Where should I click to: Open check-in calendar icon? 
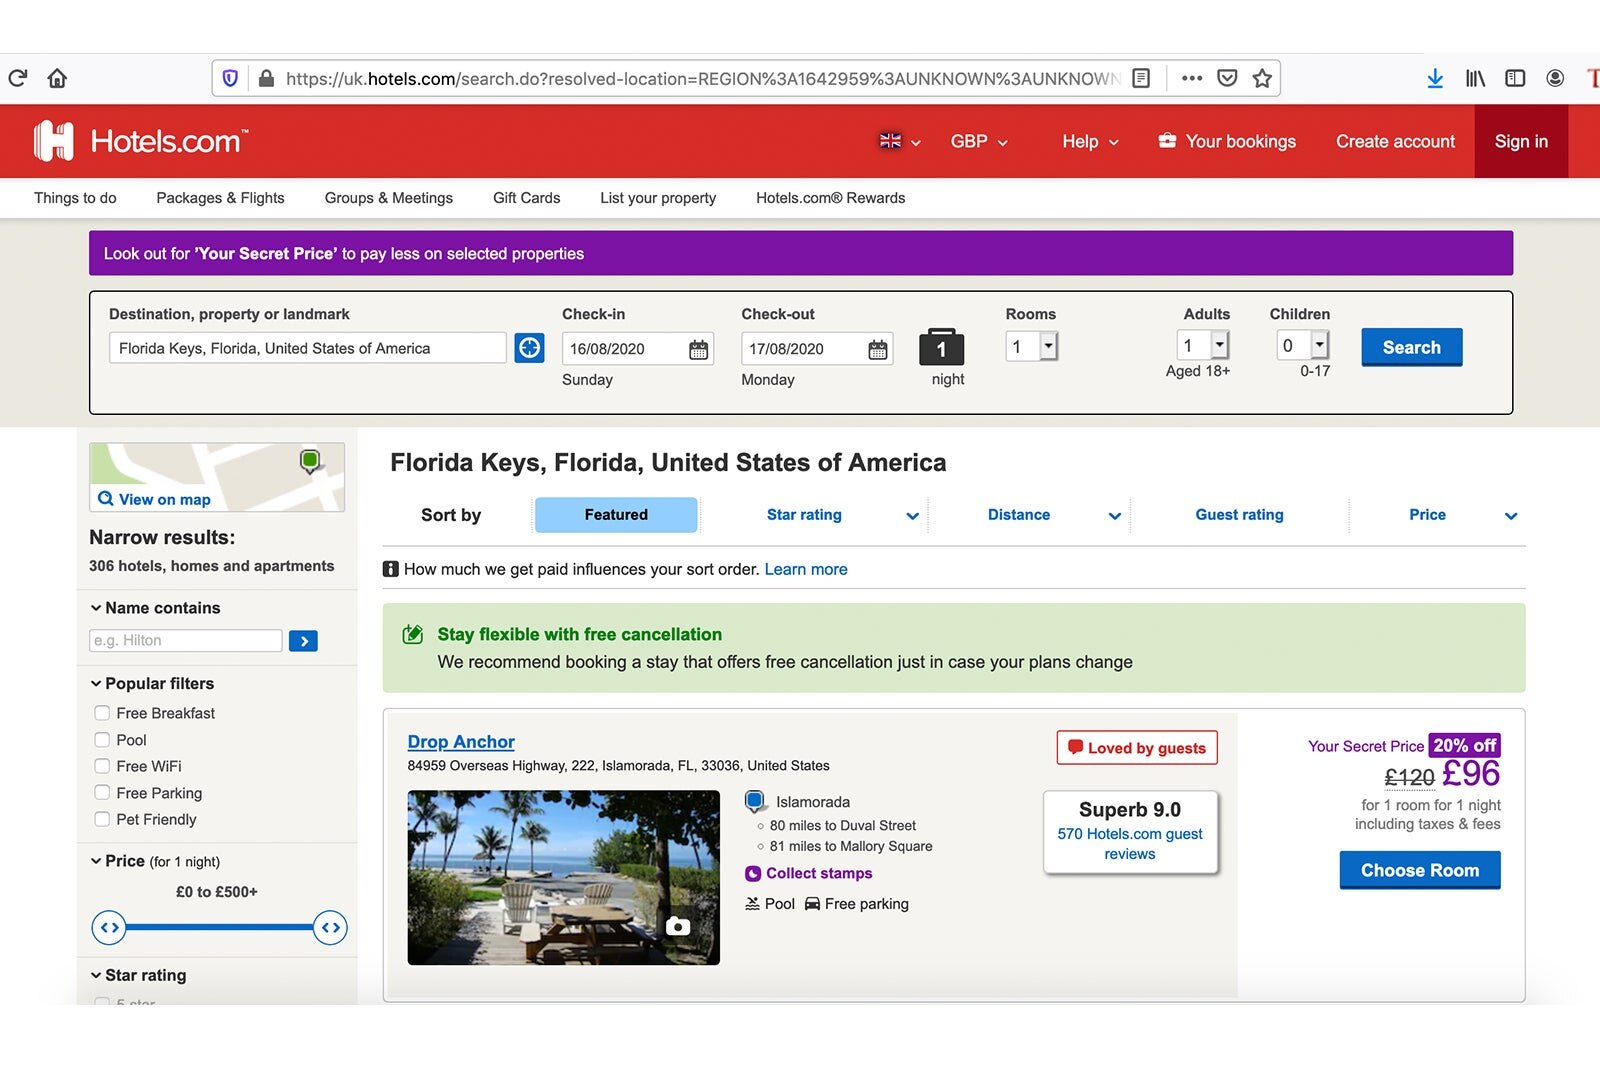(x=699, y=349)
